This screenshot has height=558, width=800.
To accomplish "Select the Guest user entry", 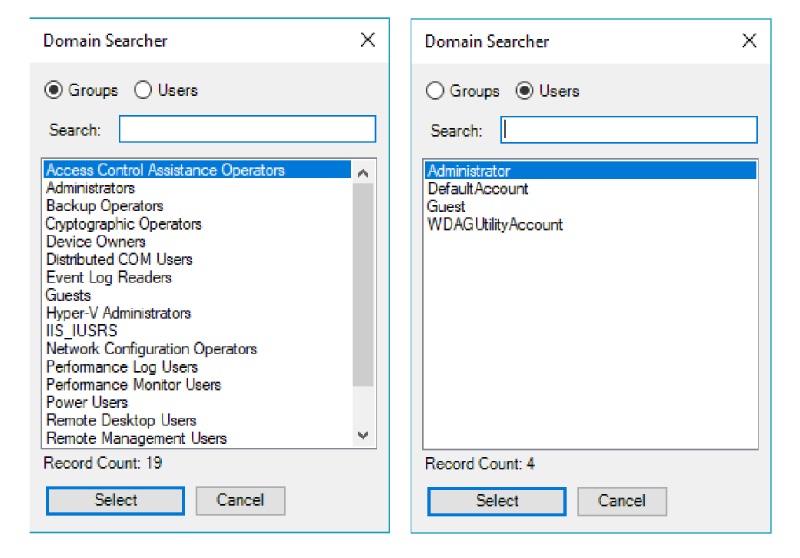I will coord(446,207).
